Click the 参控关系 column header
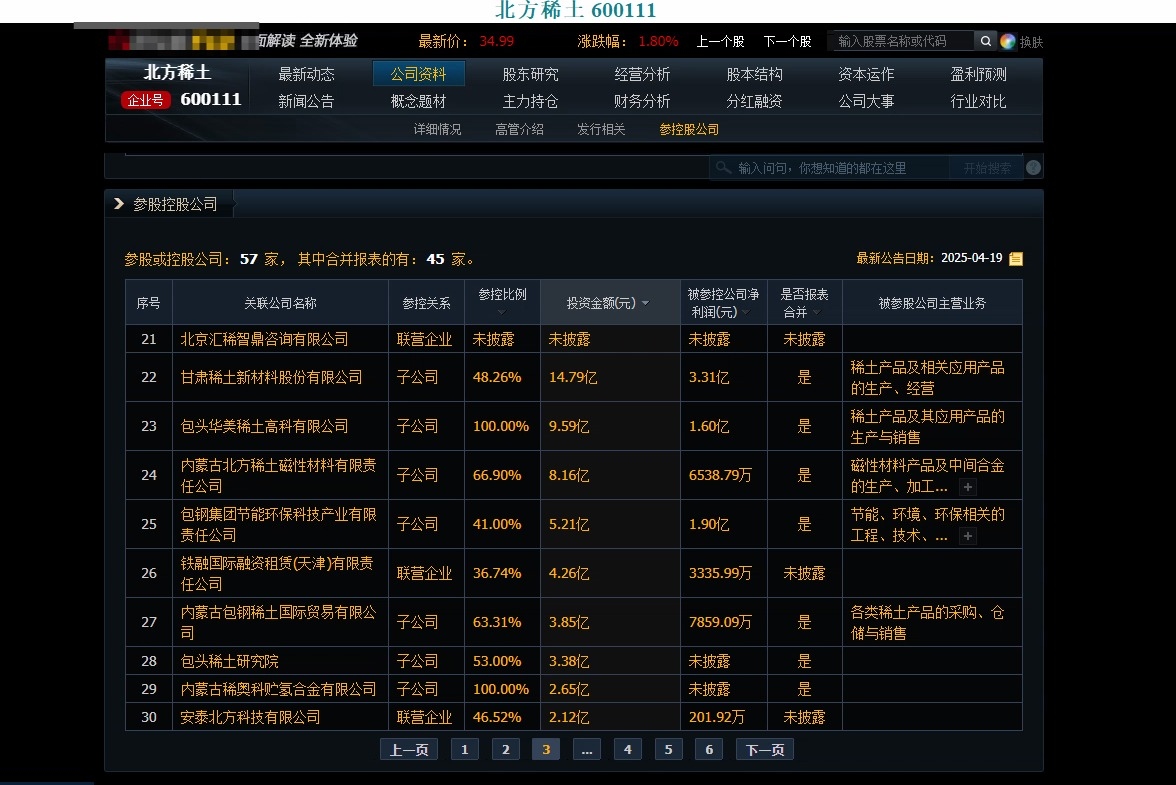 [x=426, y=303]
